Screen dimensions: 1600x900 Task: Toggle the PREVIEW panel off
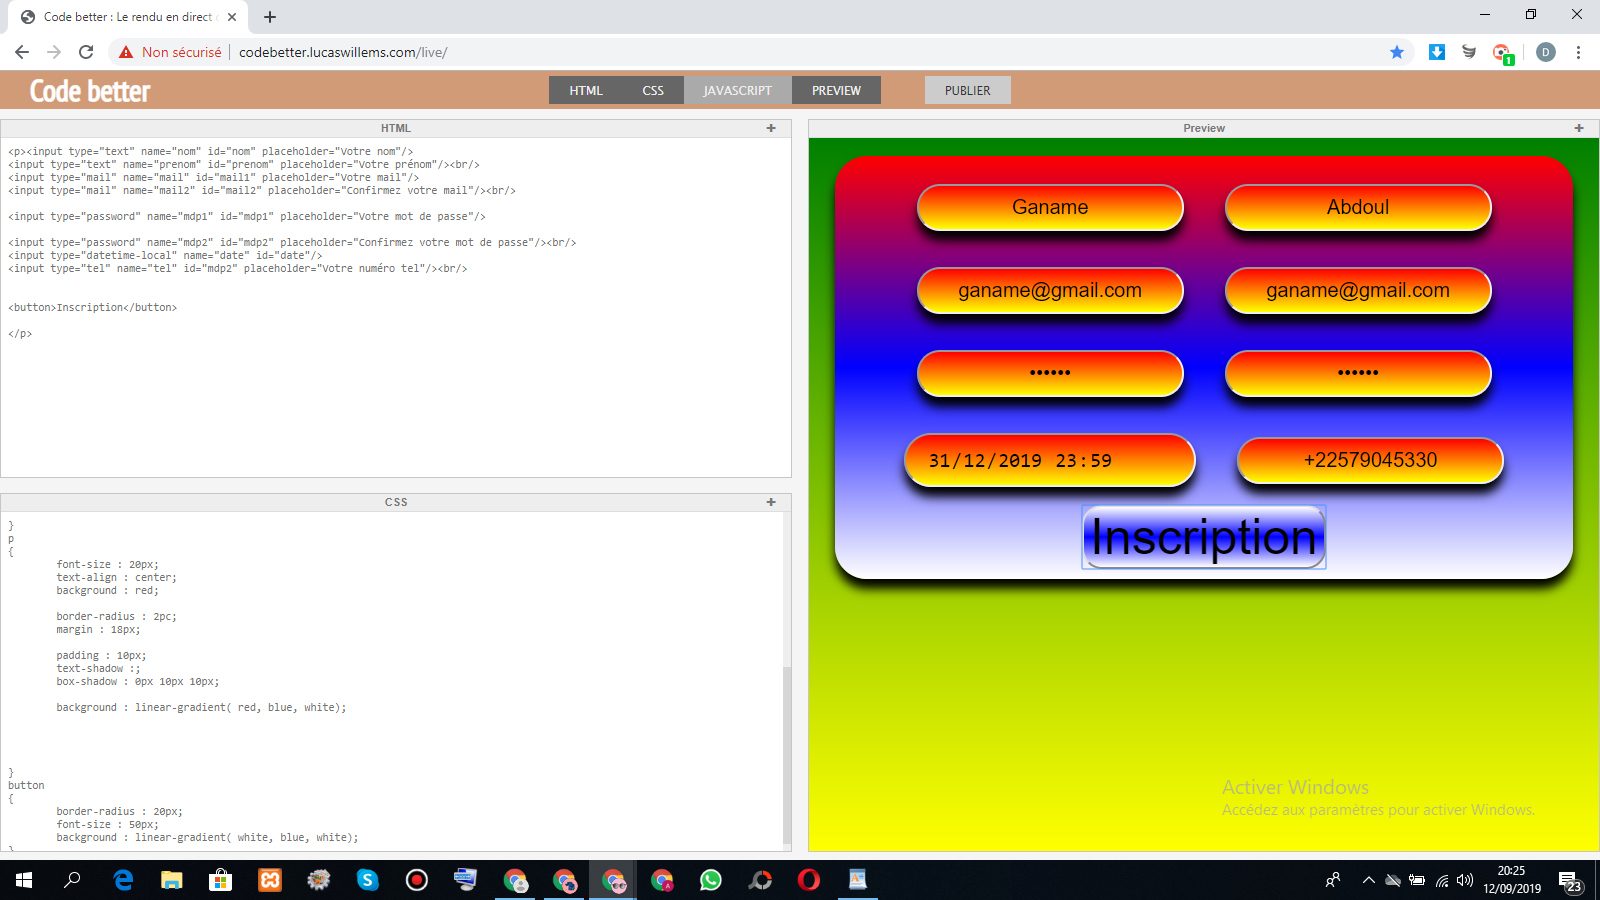point(836,90)
